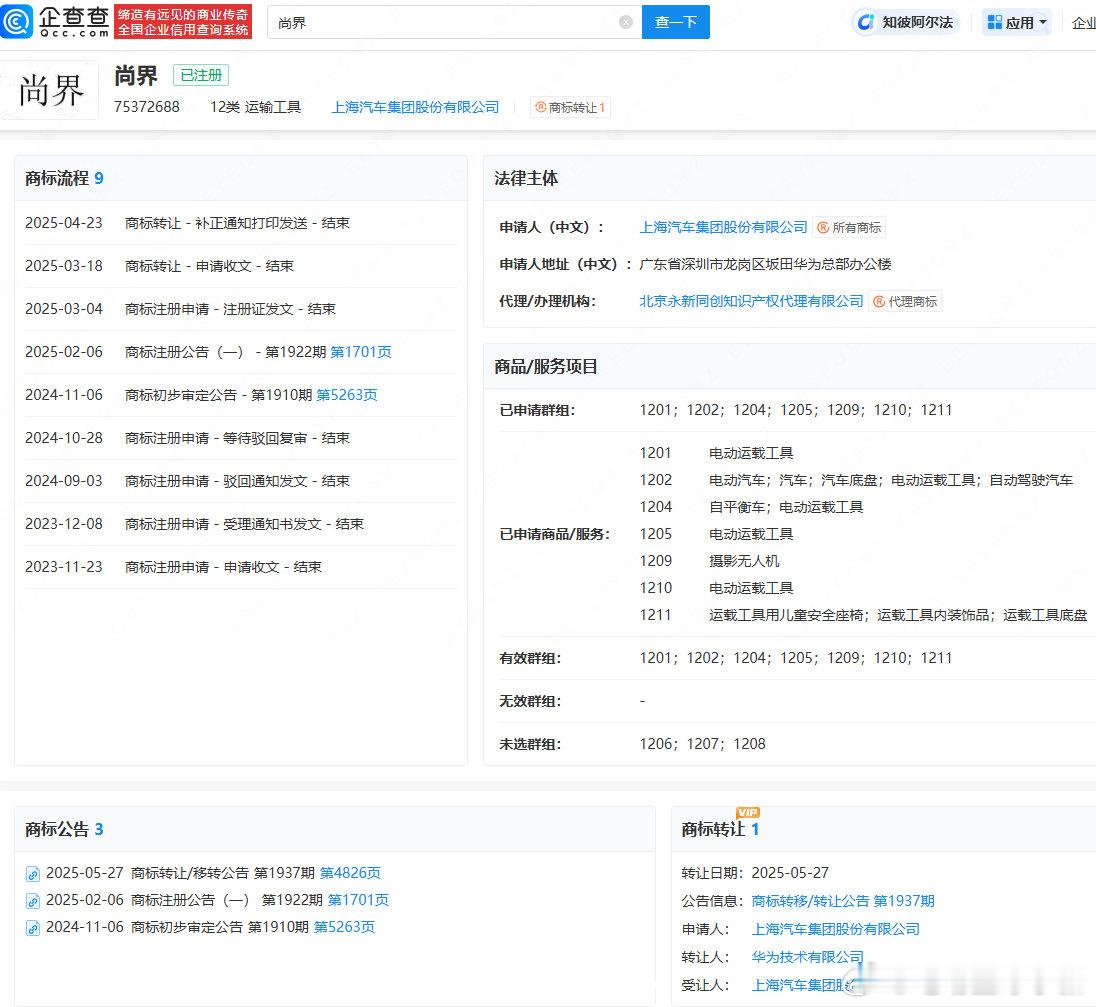The image size is (1096, 1007).
Task: Click the 商标公告 3 section heading
Action: [64, 829]
